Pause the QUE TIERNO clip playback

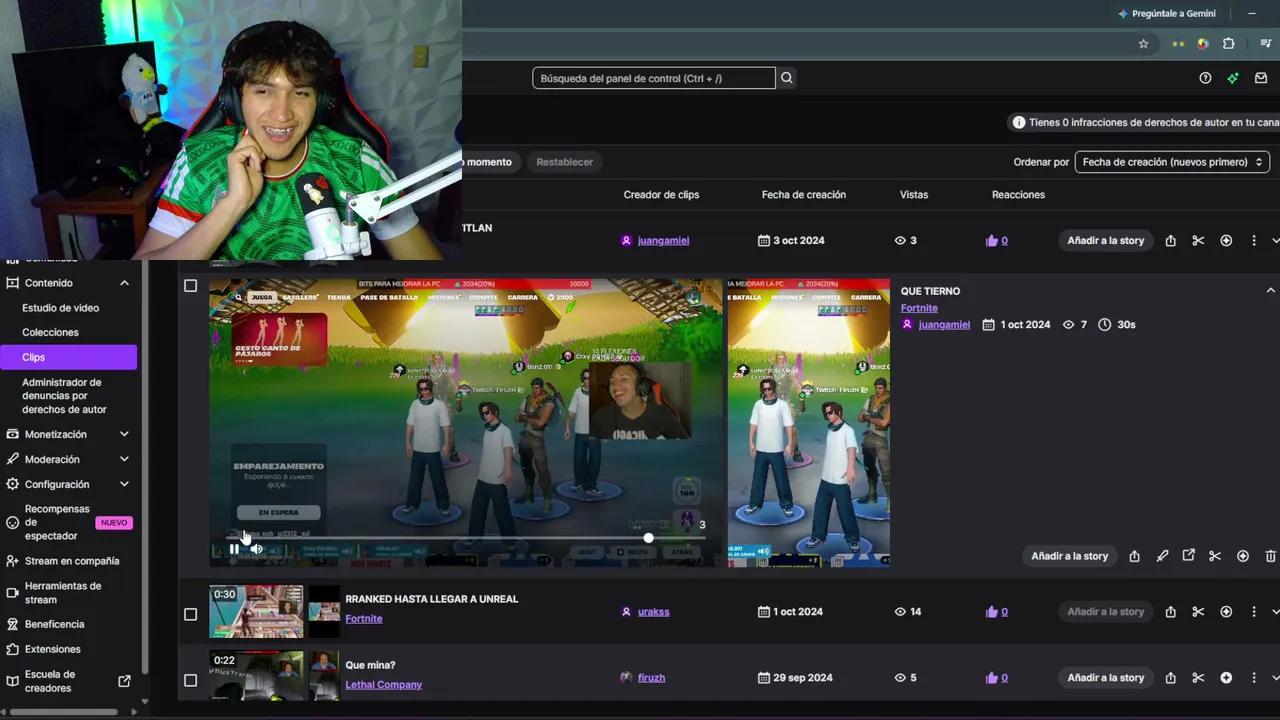234,549
